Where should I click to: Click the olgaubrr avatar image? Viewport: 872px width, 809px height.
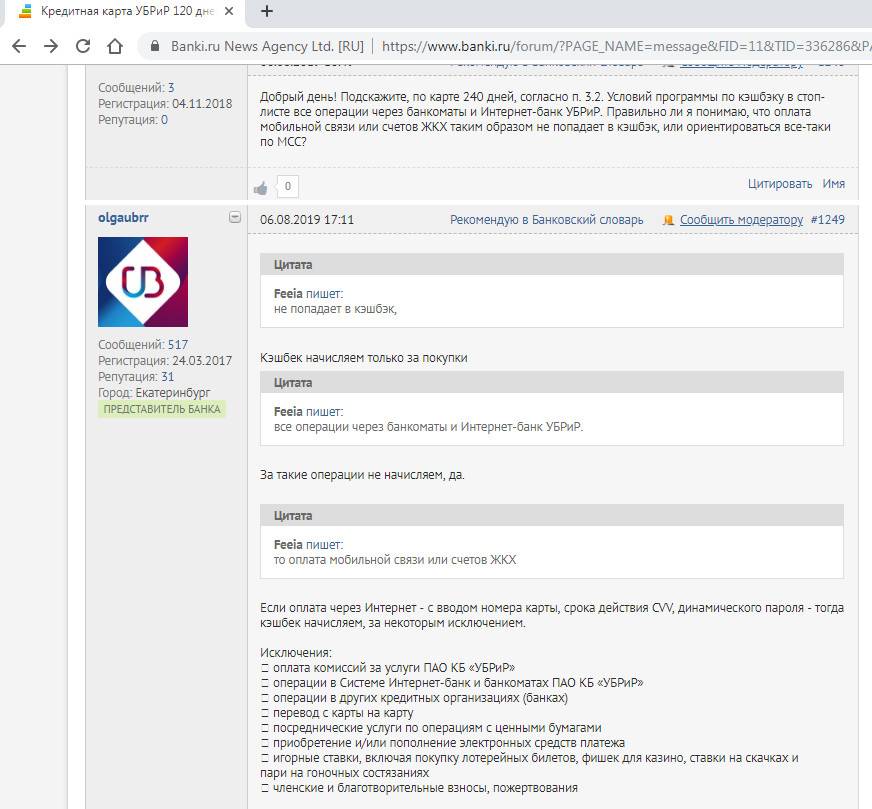(143, 282)
